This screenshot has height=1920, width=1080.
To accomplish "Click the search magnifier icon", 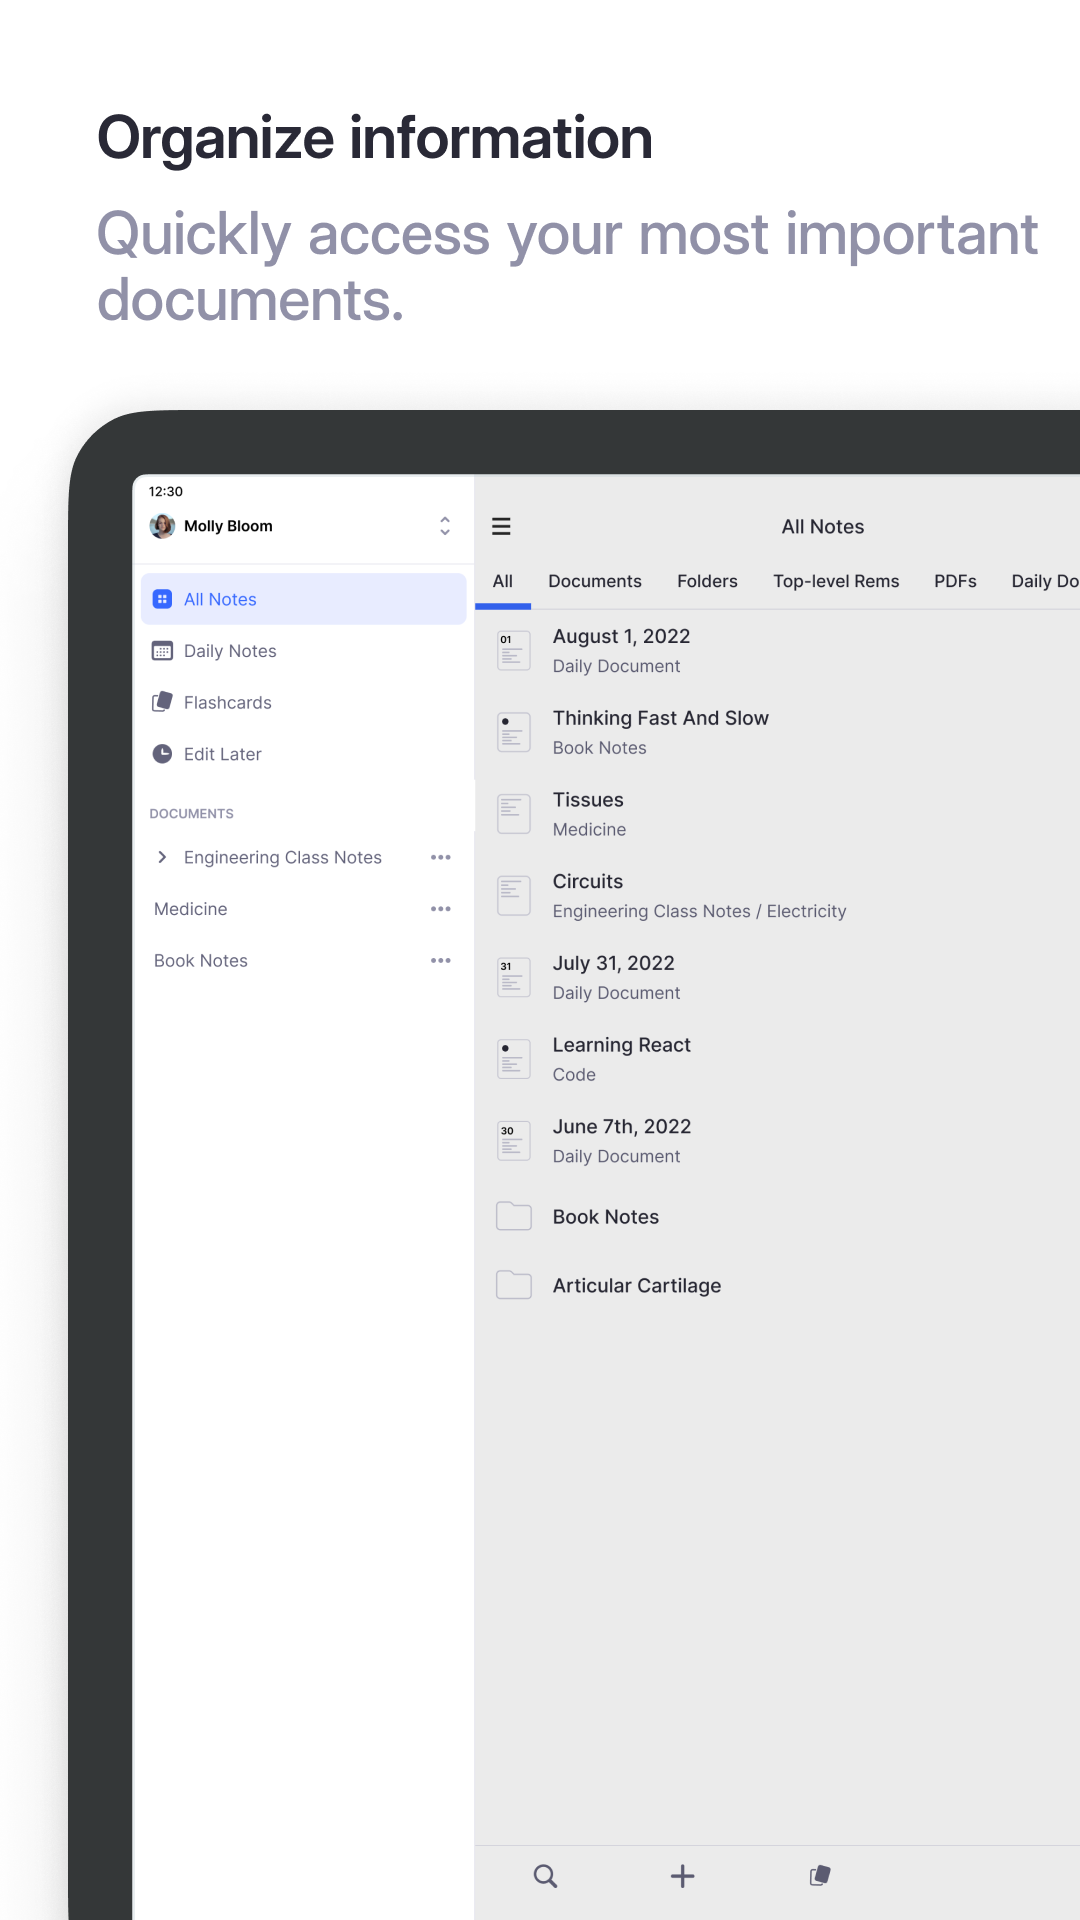I will [545, 1876].
